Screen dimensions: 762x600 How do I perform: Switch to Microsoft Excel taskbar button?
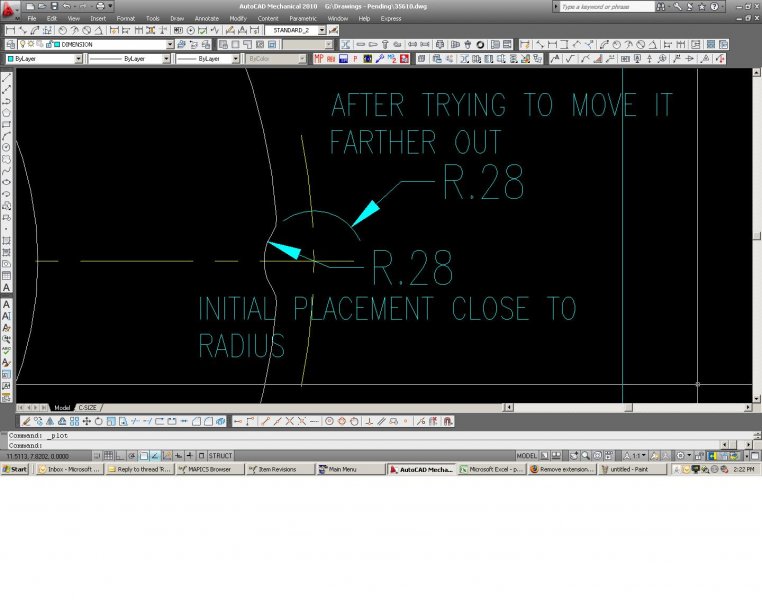click(492, 469)
